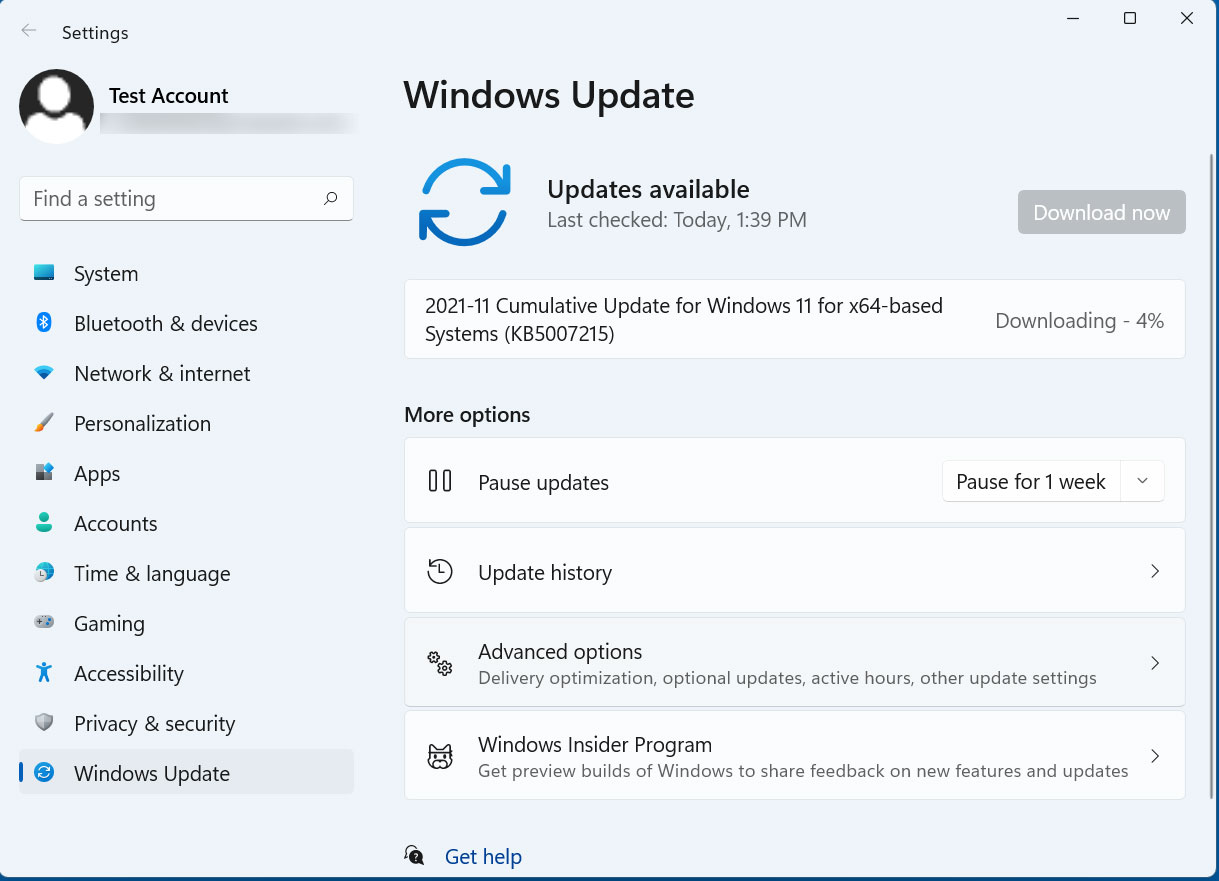
Task: Click the Test Account name
Action: (169, 96)
